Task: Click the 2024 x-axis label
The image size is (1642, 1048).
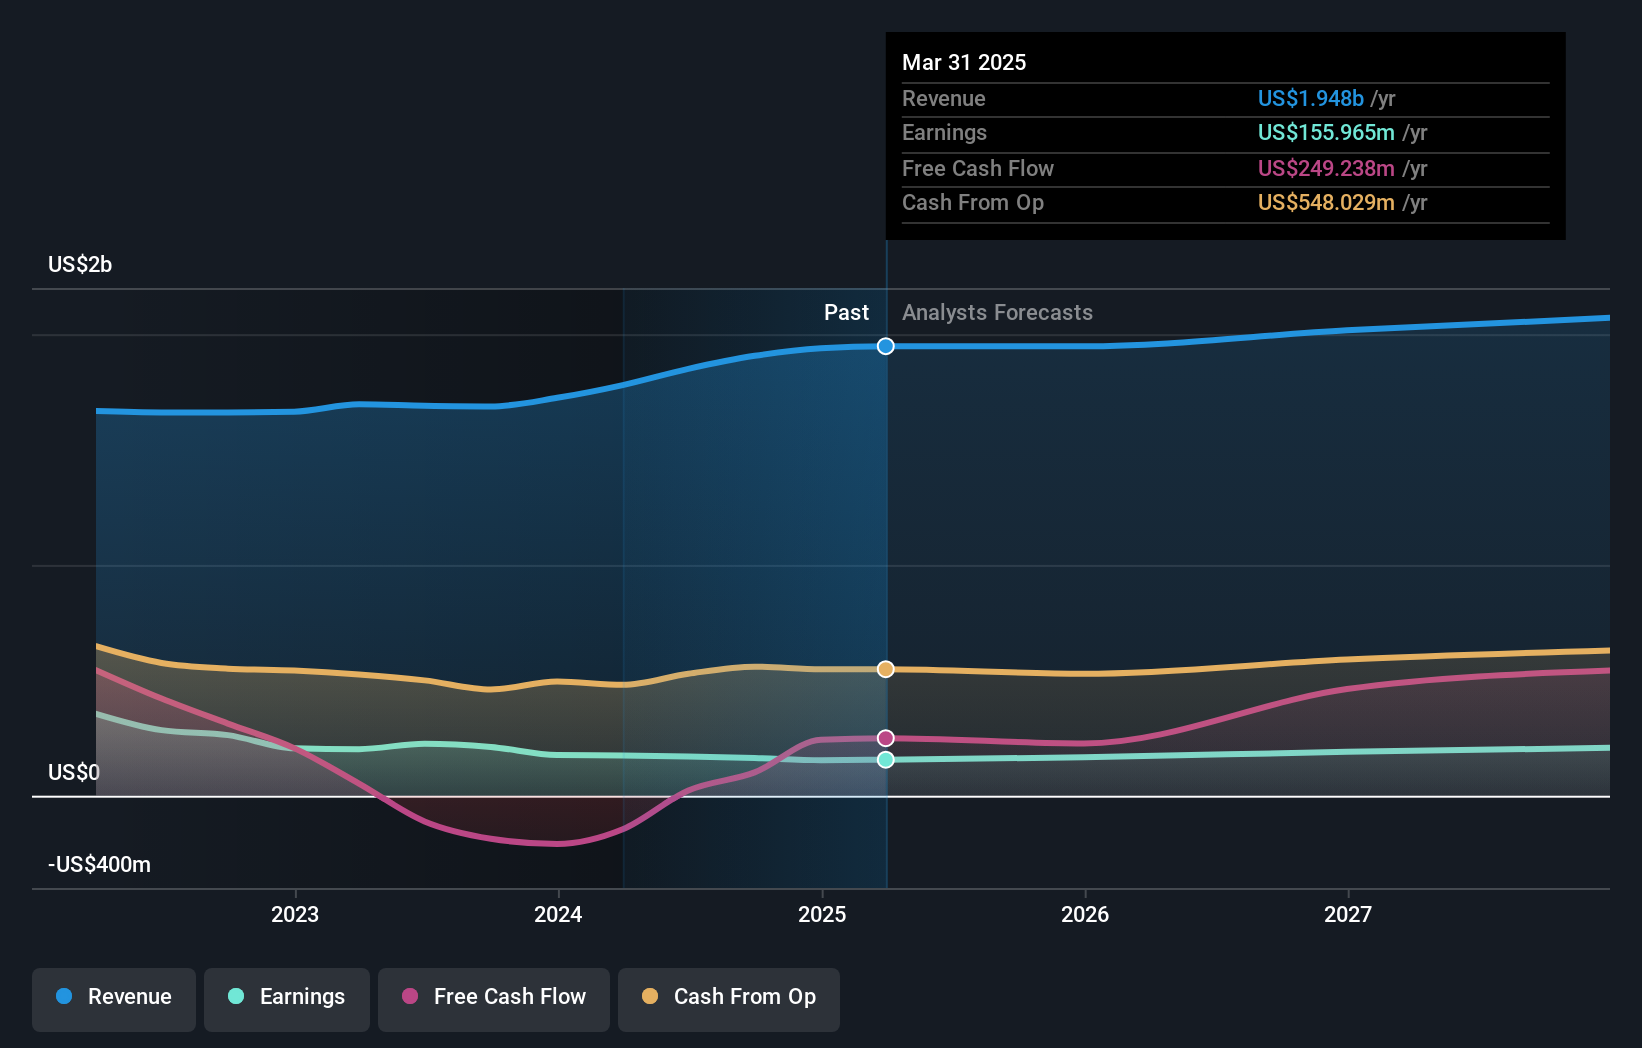Action: point(558,914)
